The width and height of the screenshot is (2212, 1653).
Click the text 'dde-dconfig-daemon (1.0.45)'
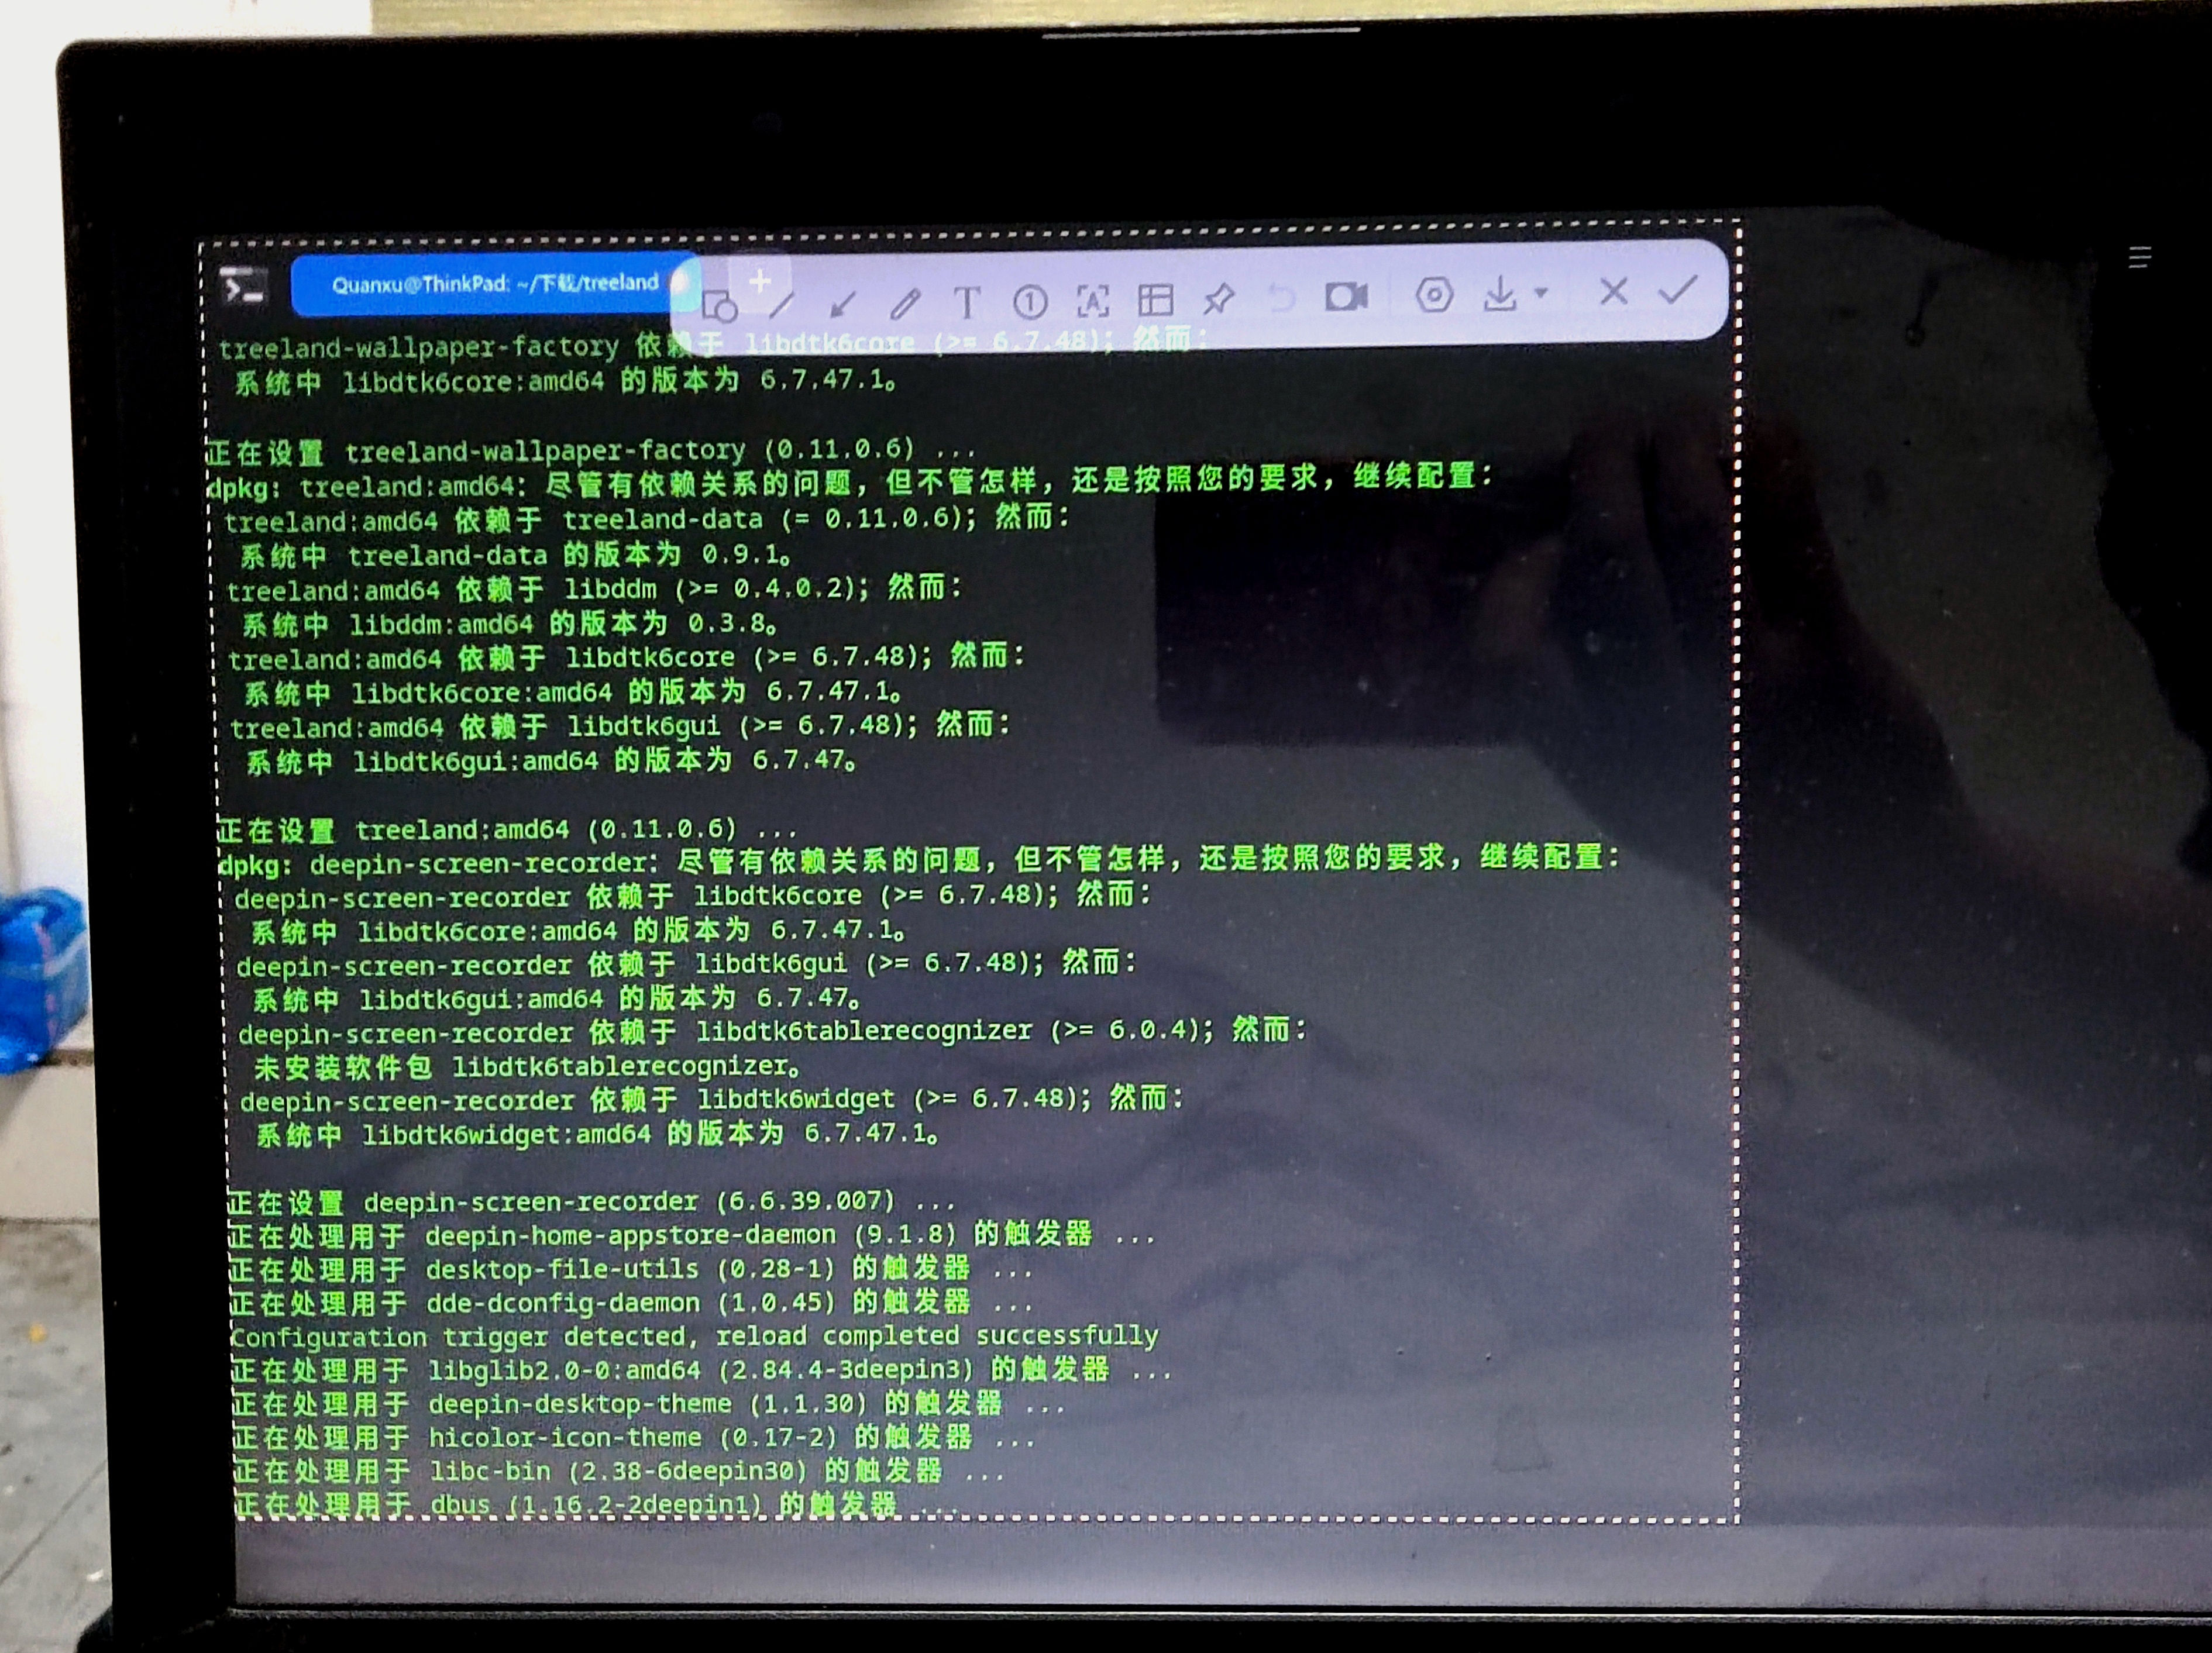click(631, 1303)
